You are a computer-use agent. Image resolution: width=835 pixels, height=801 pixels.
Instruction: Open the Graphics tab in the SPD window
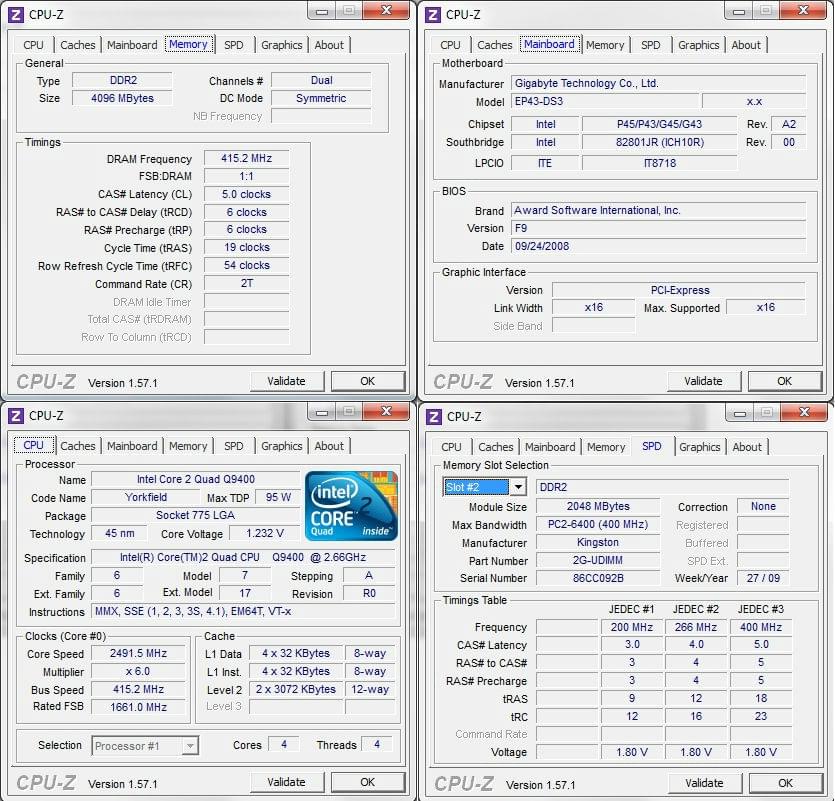tap(700, 447)
